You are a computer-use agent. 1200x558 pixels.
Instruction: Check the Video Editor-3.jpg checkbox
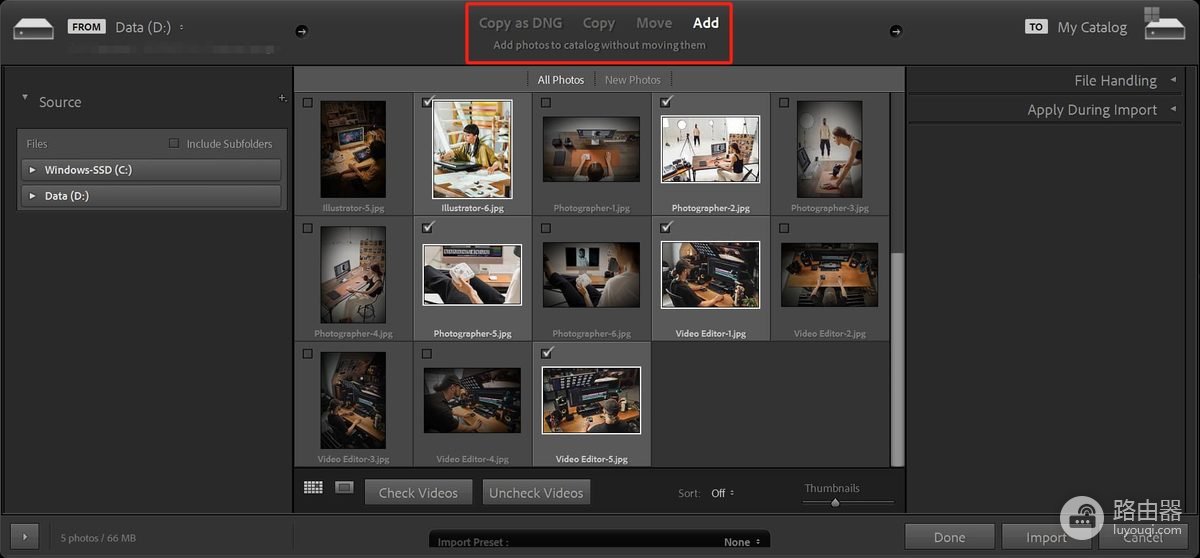307,354
